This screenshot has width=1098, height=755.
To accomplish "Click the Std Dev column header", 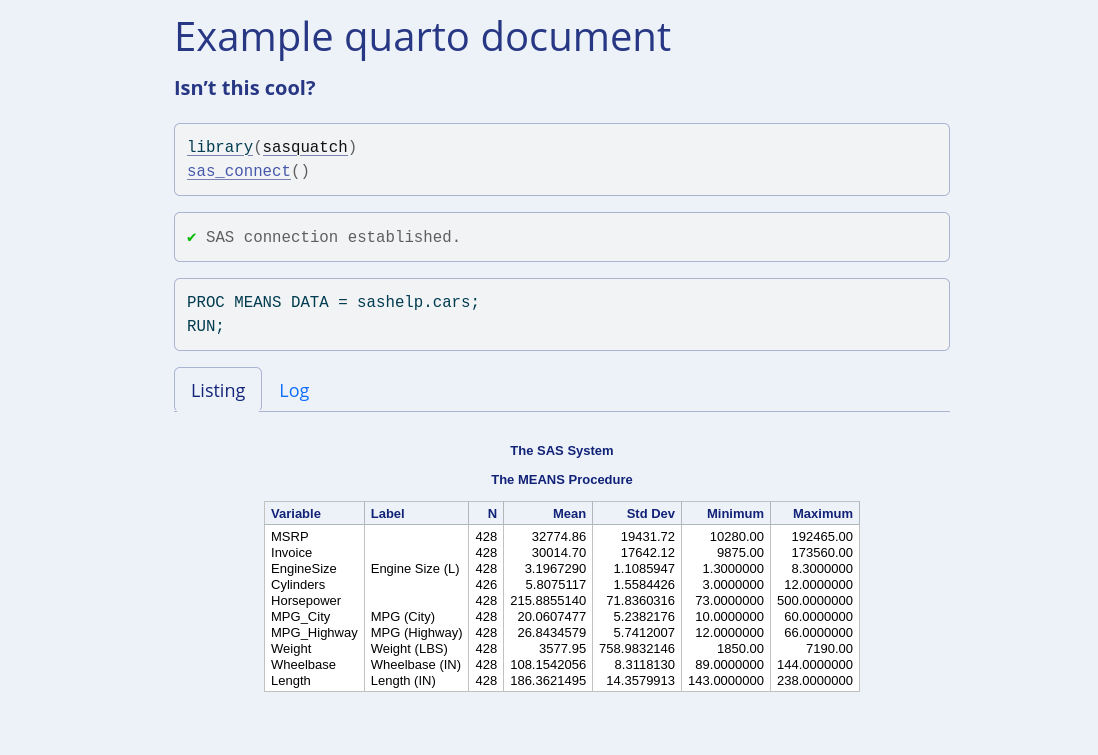I will (x=650, y=513).
